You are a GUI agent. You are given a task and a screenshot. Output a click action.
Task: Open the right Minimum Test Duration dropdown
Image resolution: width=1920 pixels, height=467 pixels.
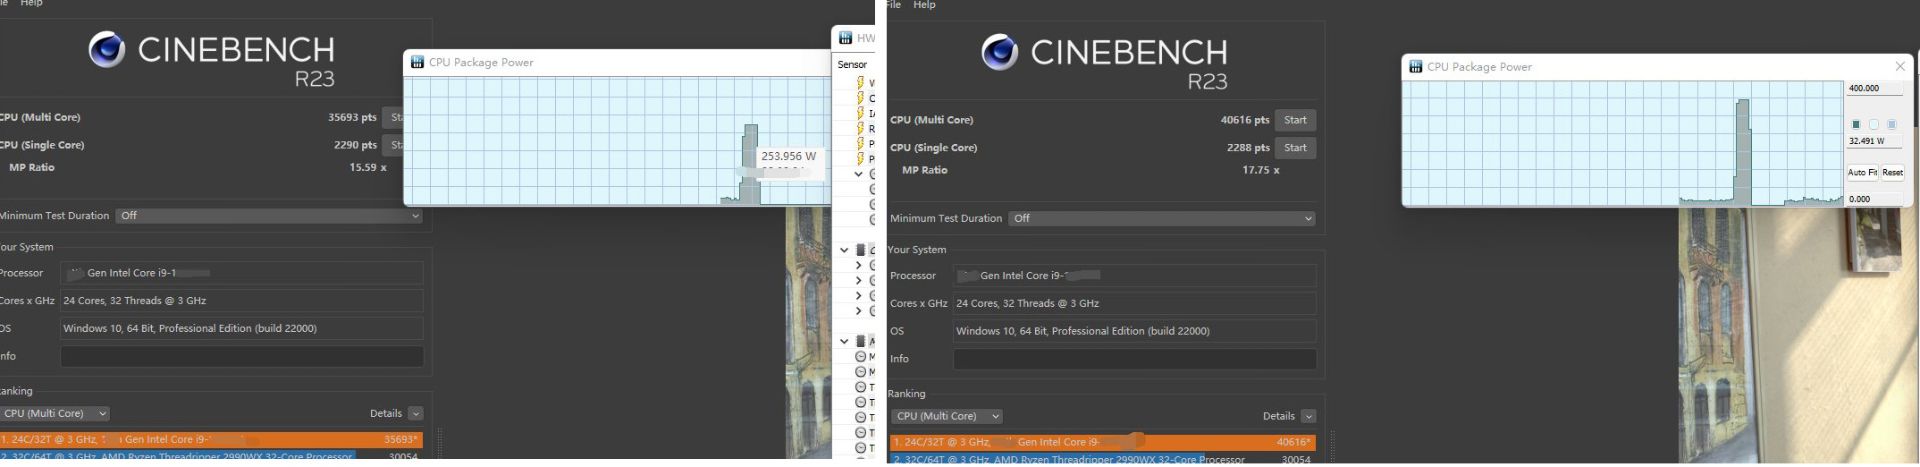pyautogui.click(x=1162, y=218)
